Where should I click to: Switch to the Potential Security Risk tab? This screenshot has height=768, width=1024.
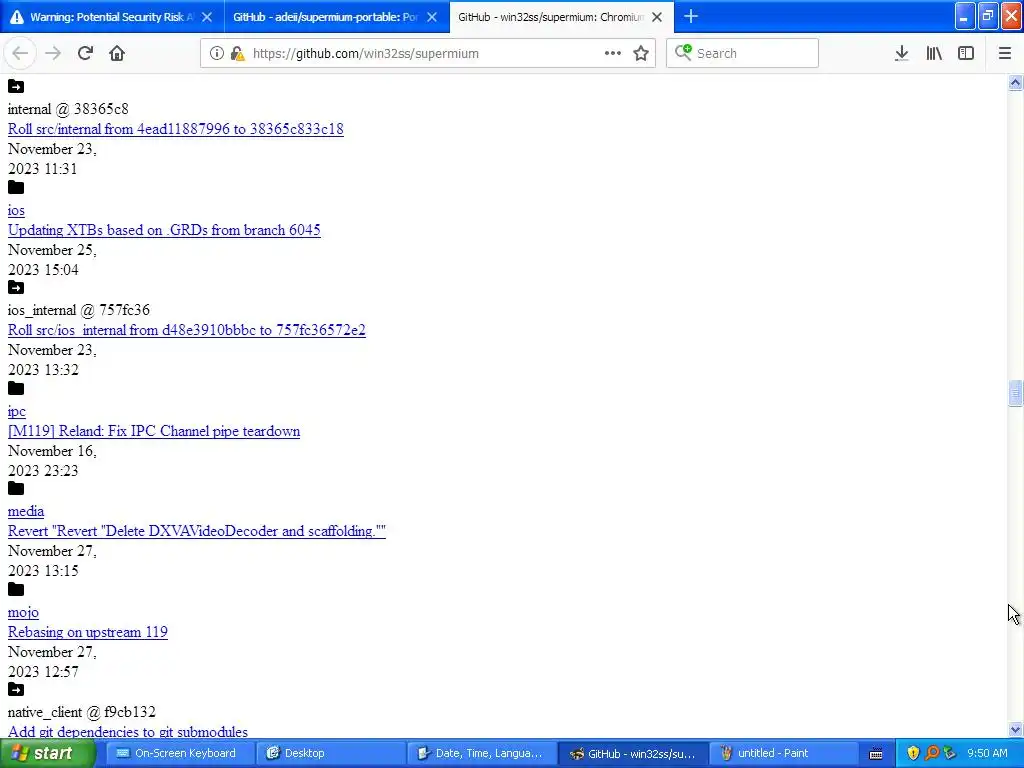(112, 17)
